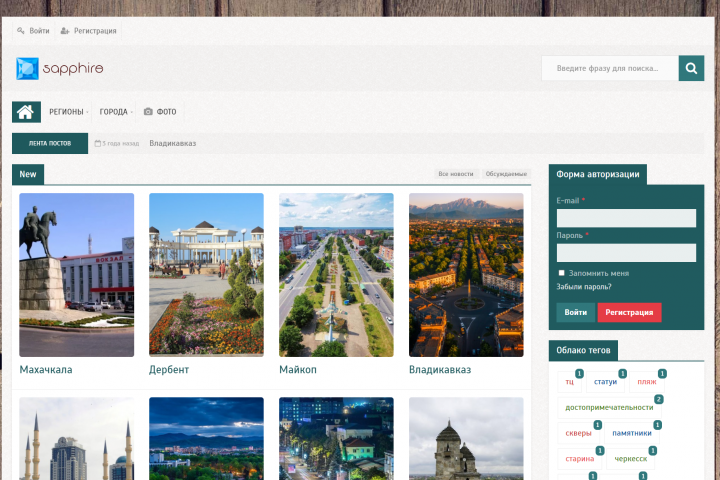Click the red Регистрация button in form
The image size is (720, 480).
click(629, 312)
